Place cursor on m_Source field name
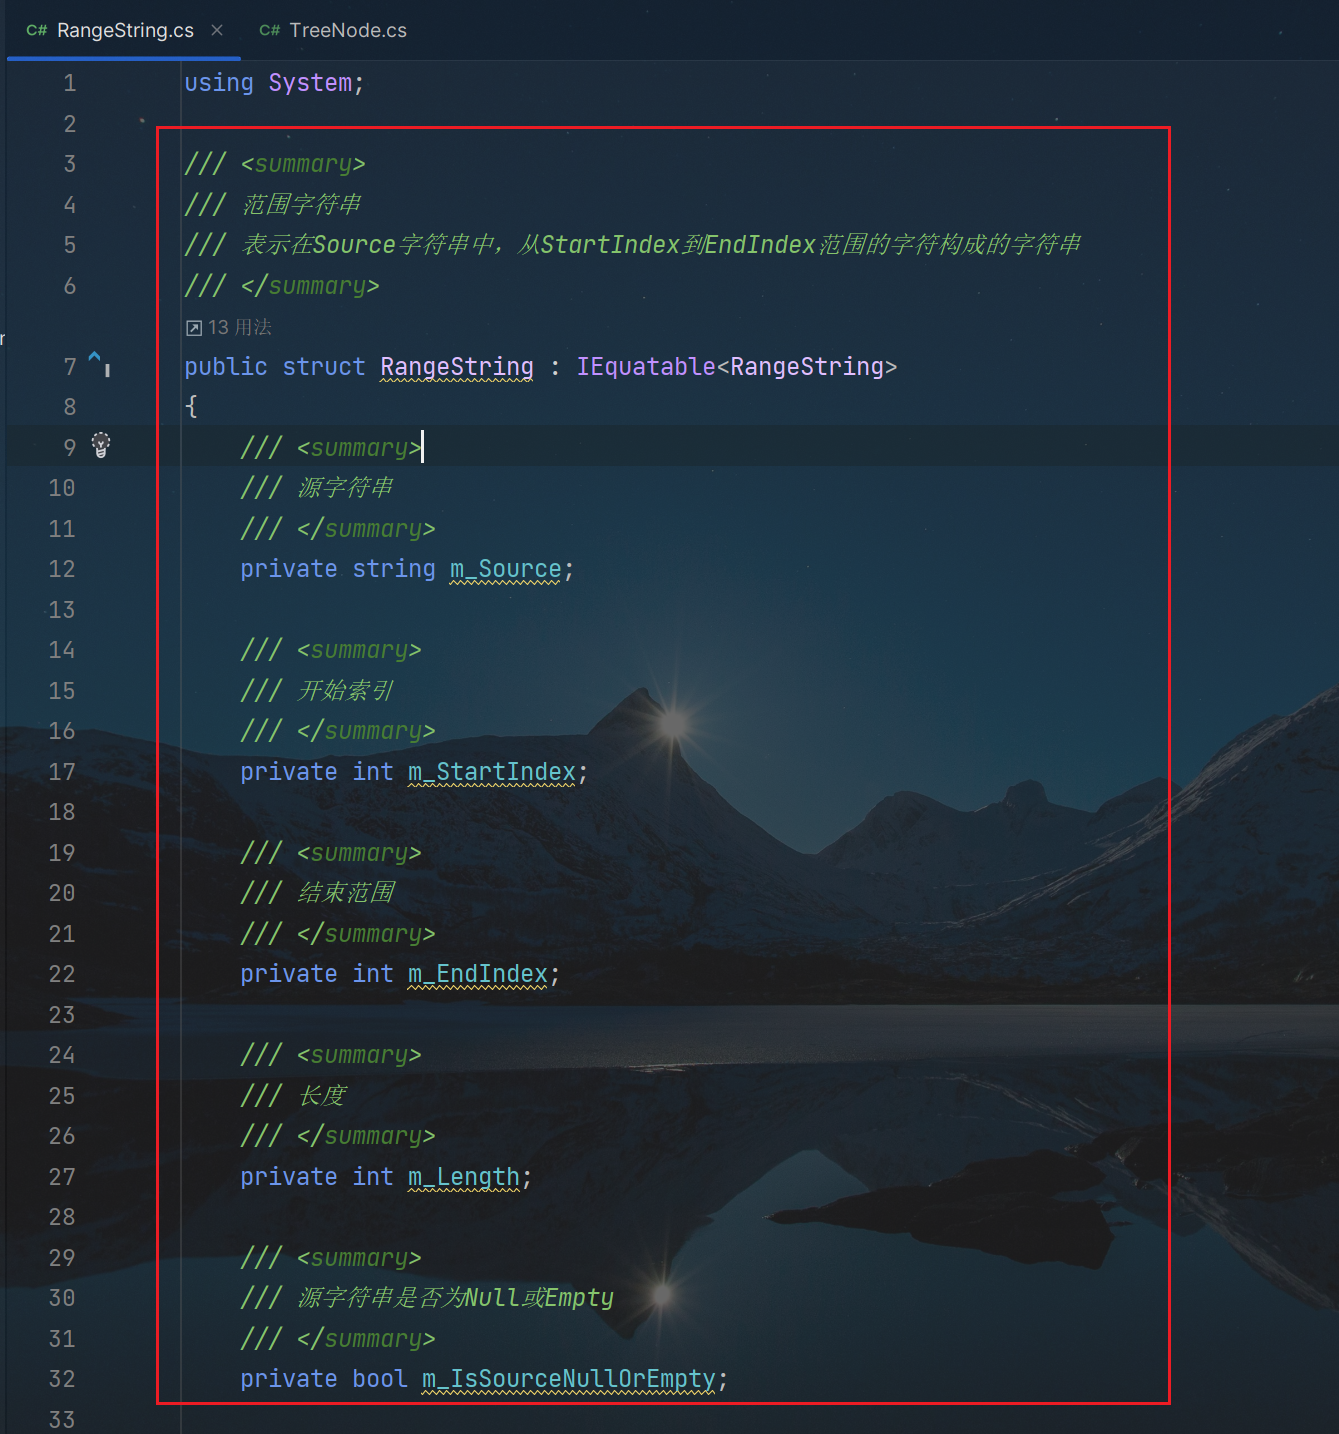 click(505, 569)
